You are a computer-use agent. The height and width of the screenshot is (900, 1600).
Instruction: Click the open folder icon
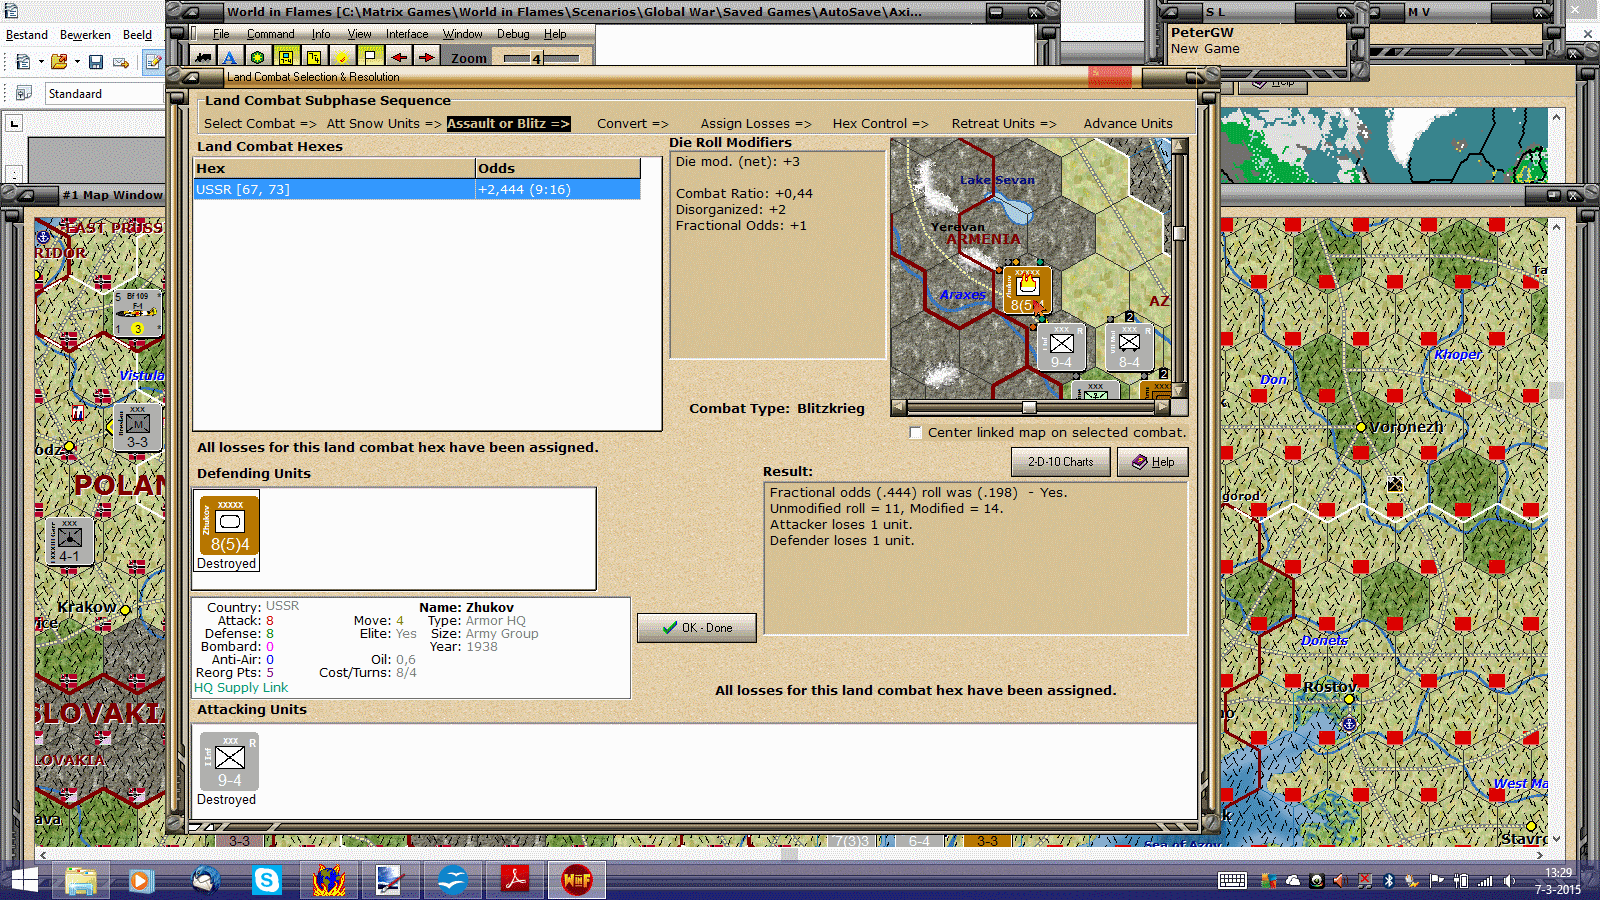(x=59, y=62)
